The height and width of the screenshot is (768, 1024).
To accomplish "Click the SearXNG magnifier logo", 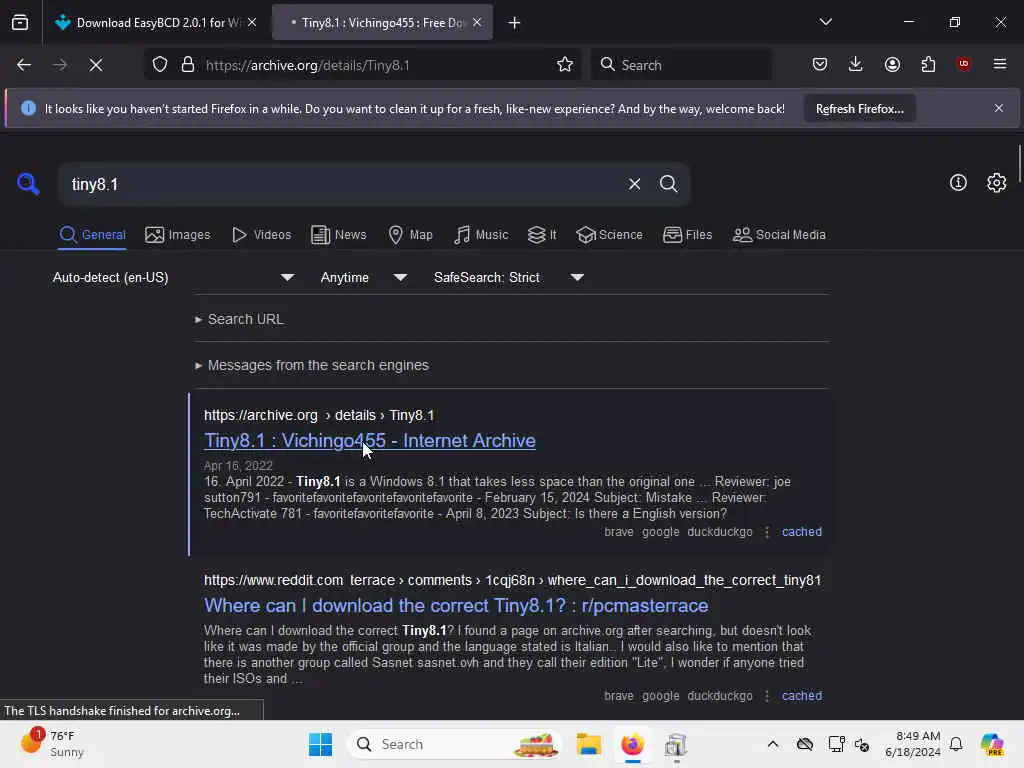I will (x=28, y=184).
